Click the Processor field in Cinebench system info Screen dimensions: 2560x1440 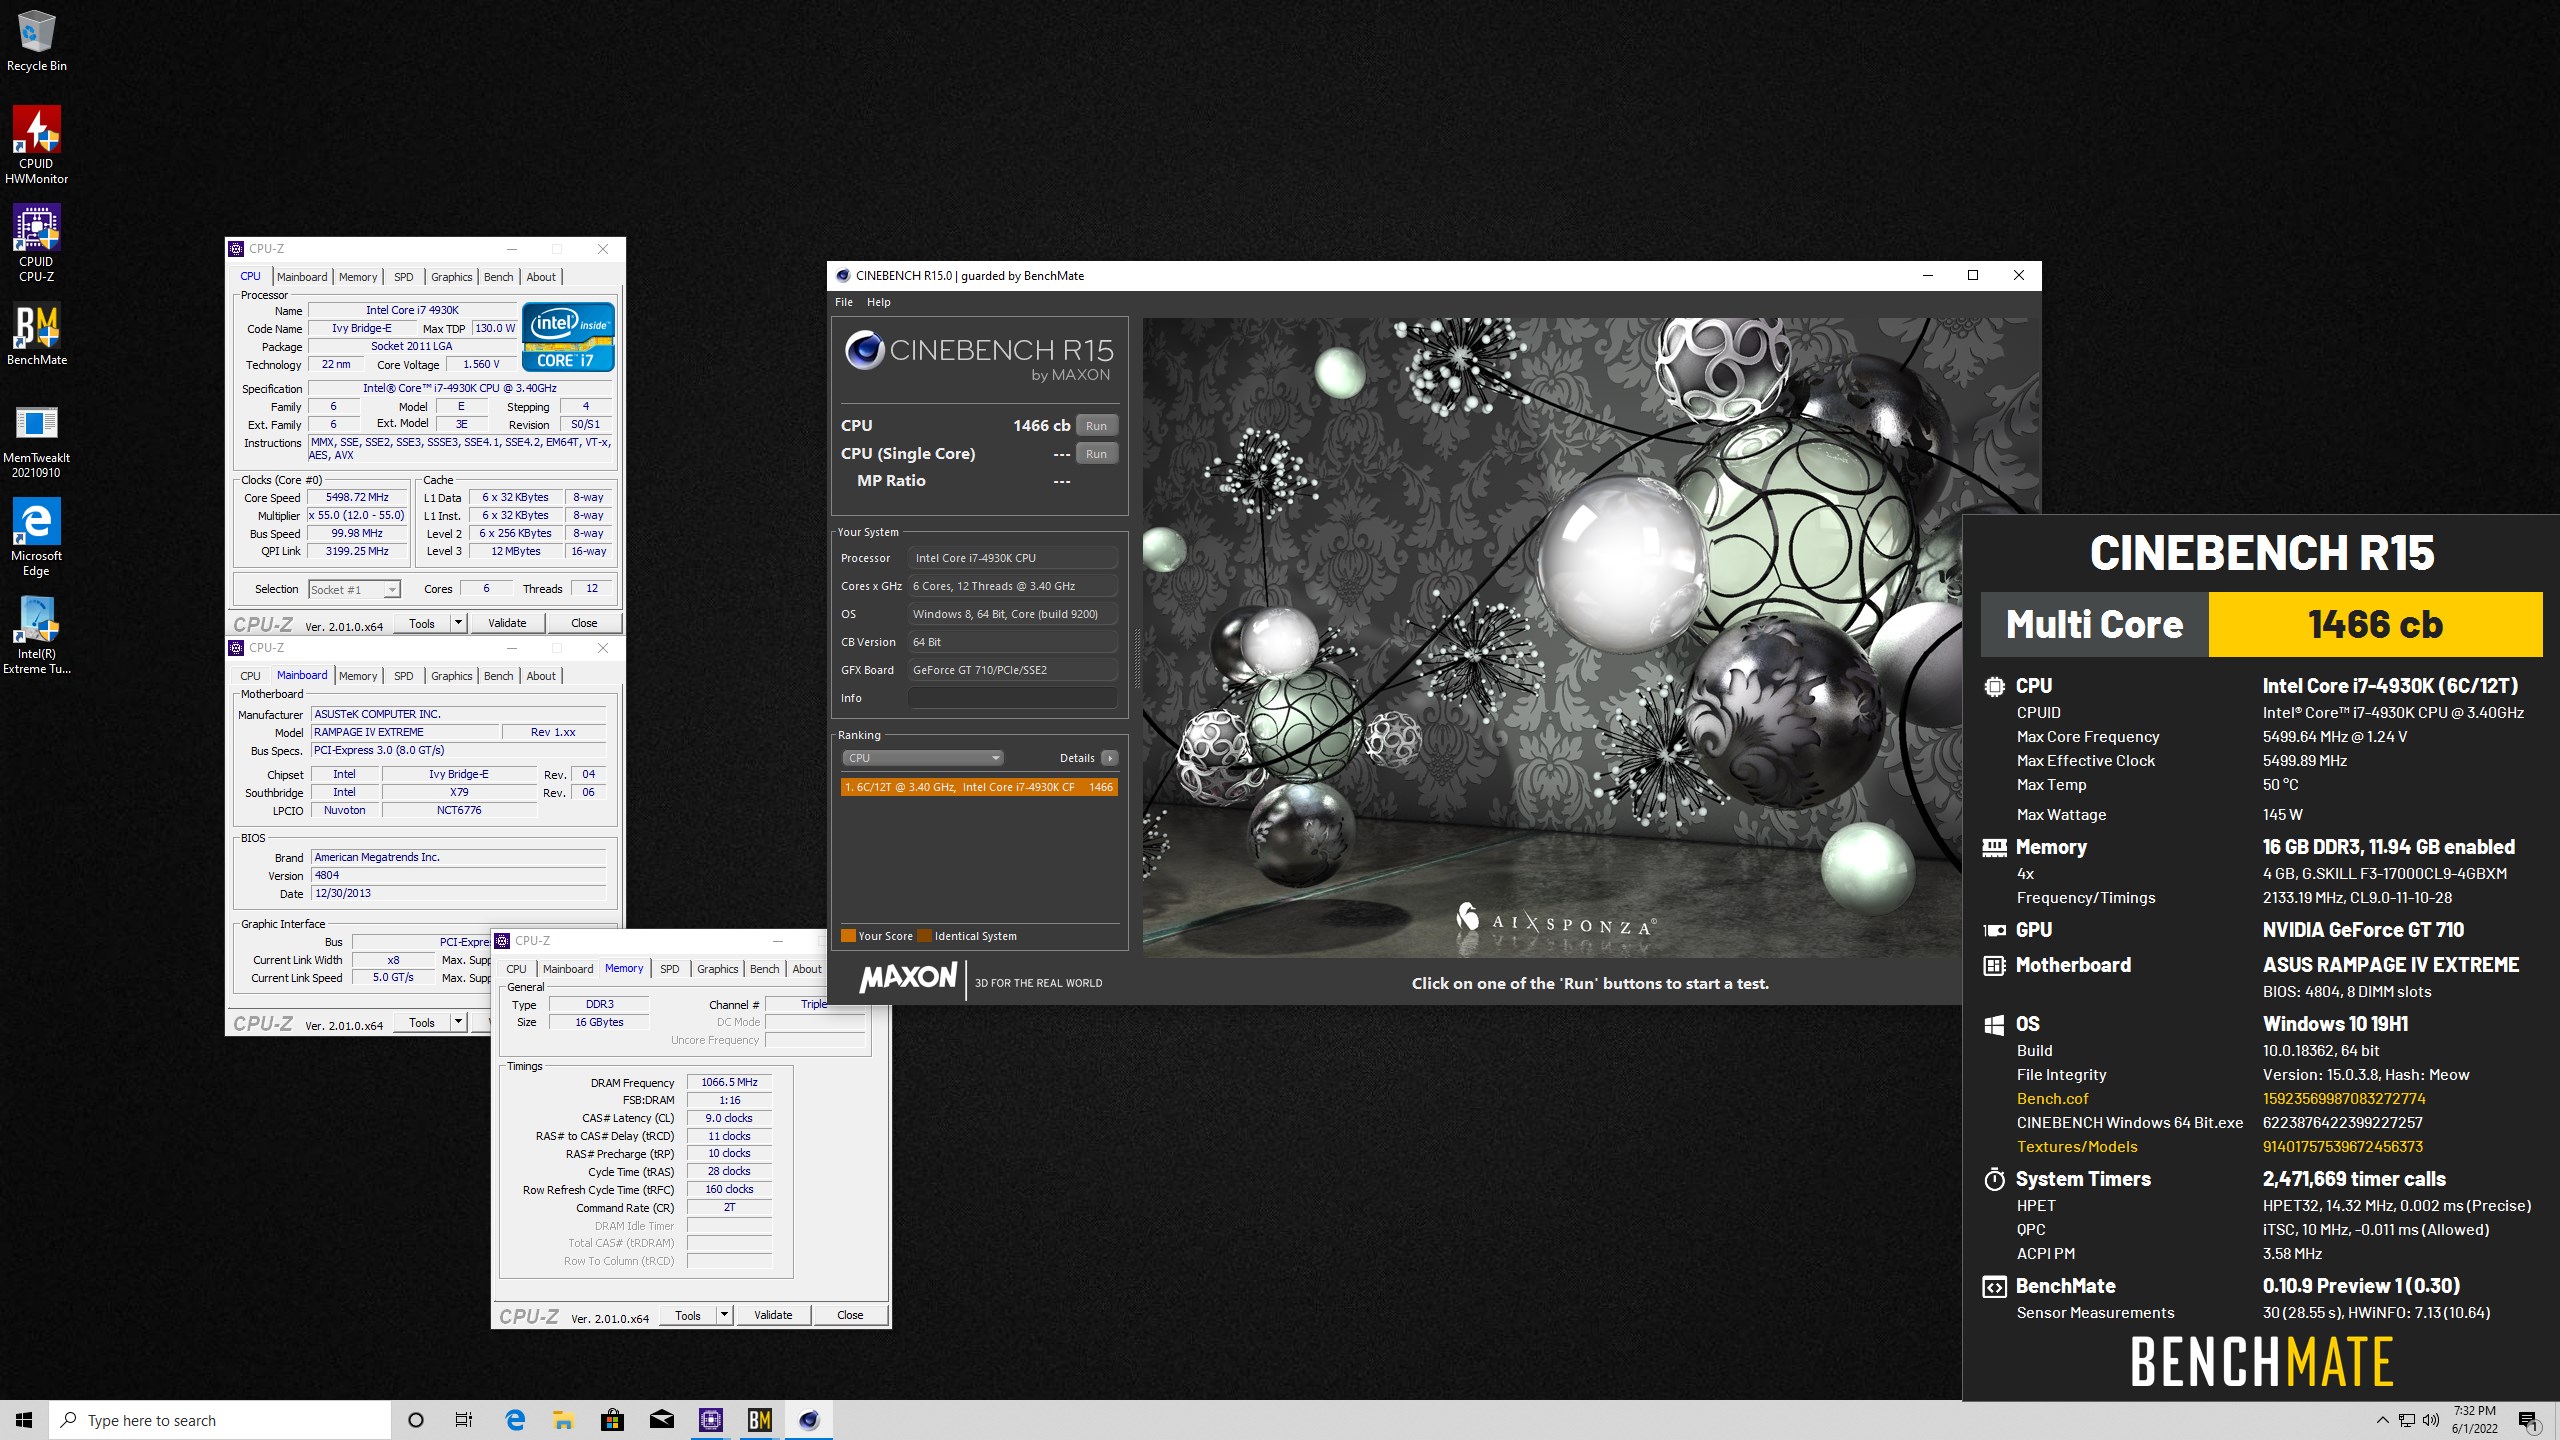[x=1012, y=558]
